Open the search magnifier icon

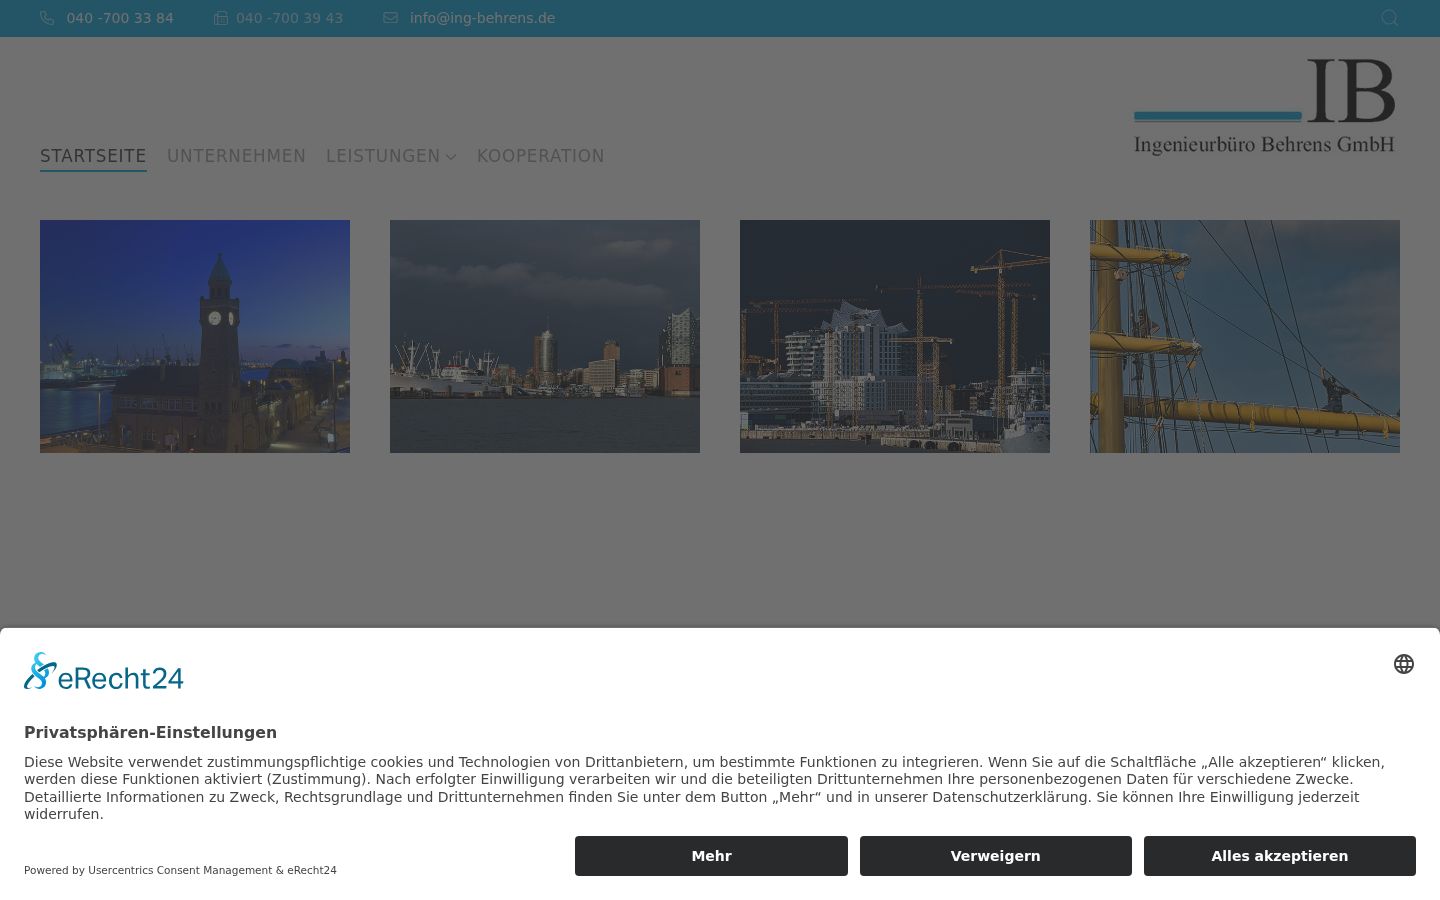pos(1389,18)
